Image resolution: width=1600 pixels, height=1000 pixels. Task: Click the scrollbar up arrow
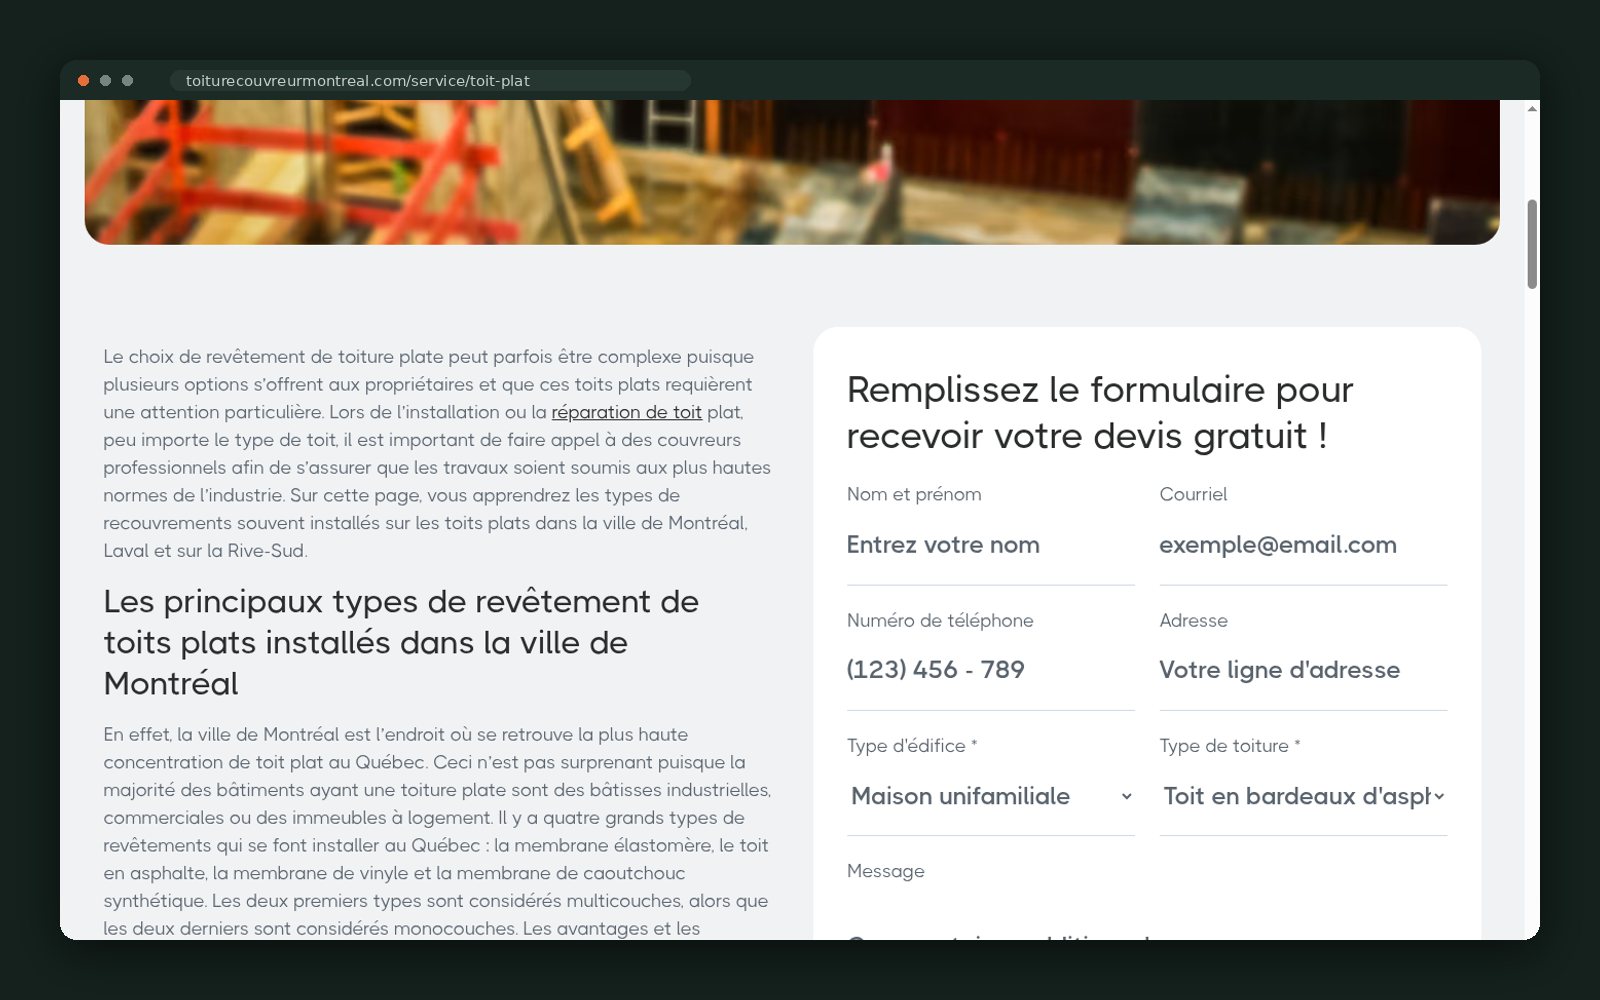click(x=1532, y=108)
